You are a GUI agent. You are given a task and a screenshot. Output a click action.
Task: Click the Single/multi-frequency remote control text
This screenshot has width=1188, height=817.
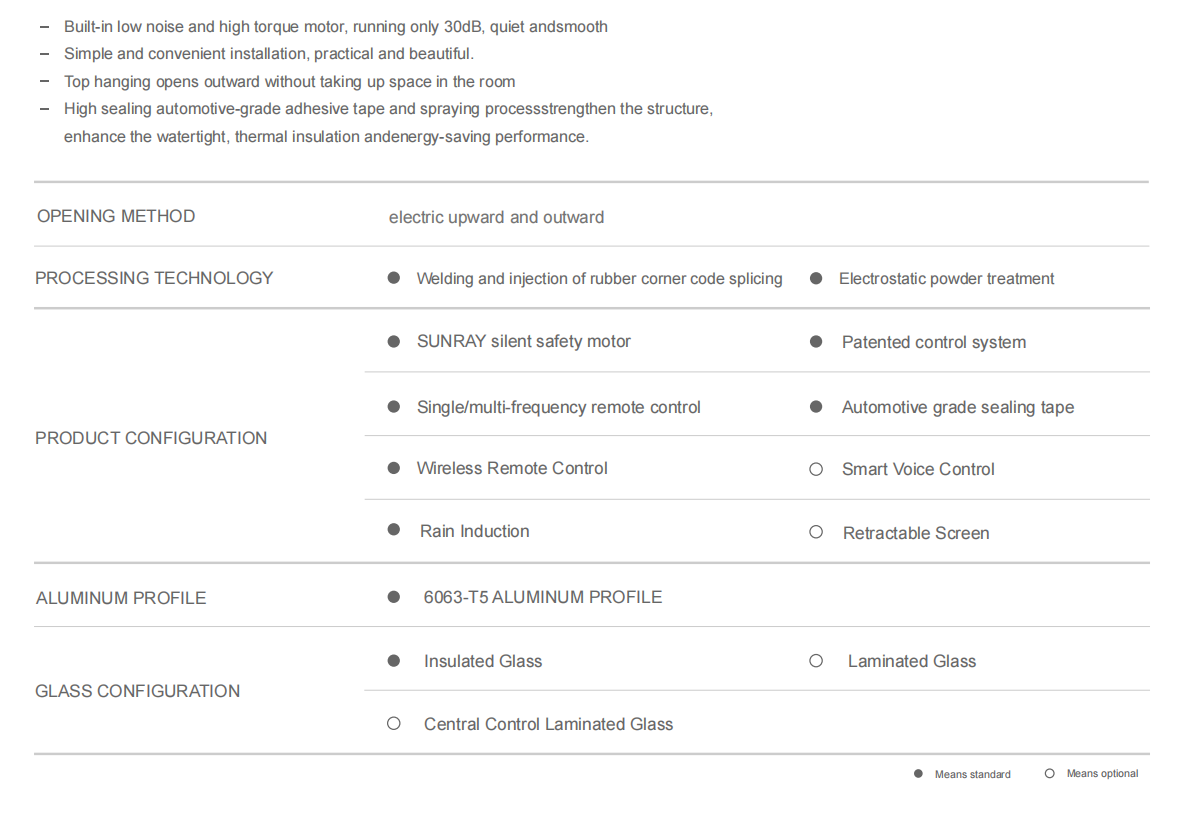(x=558, y=408)
